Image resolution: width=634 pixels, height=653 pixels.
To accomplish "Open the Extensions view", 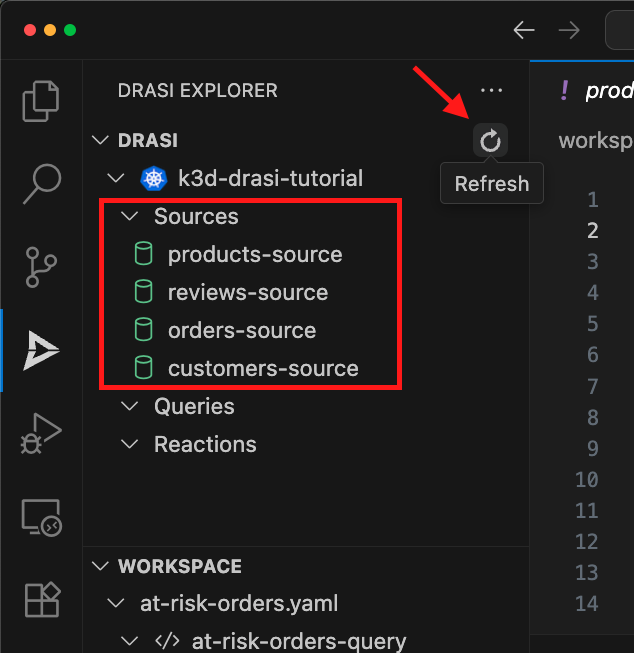I will point(41,600).
